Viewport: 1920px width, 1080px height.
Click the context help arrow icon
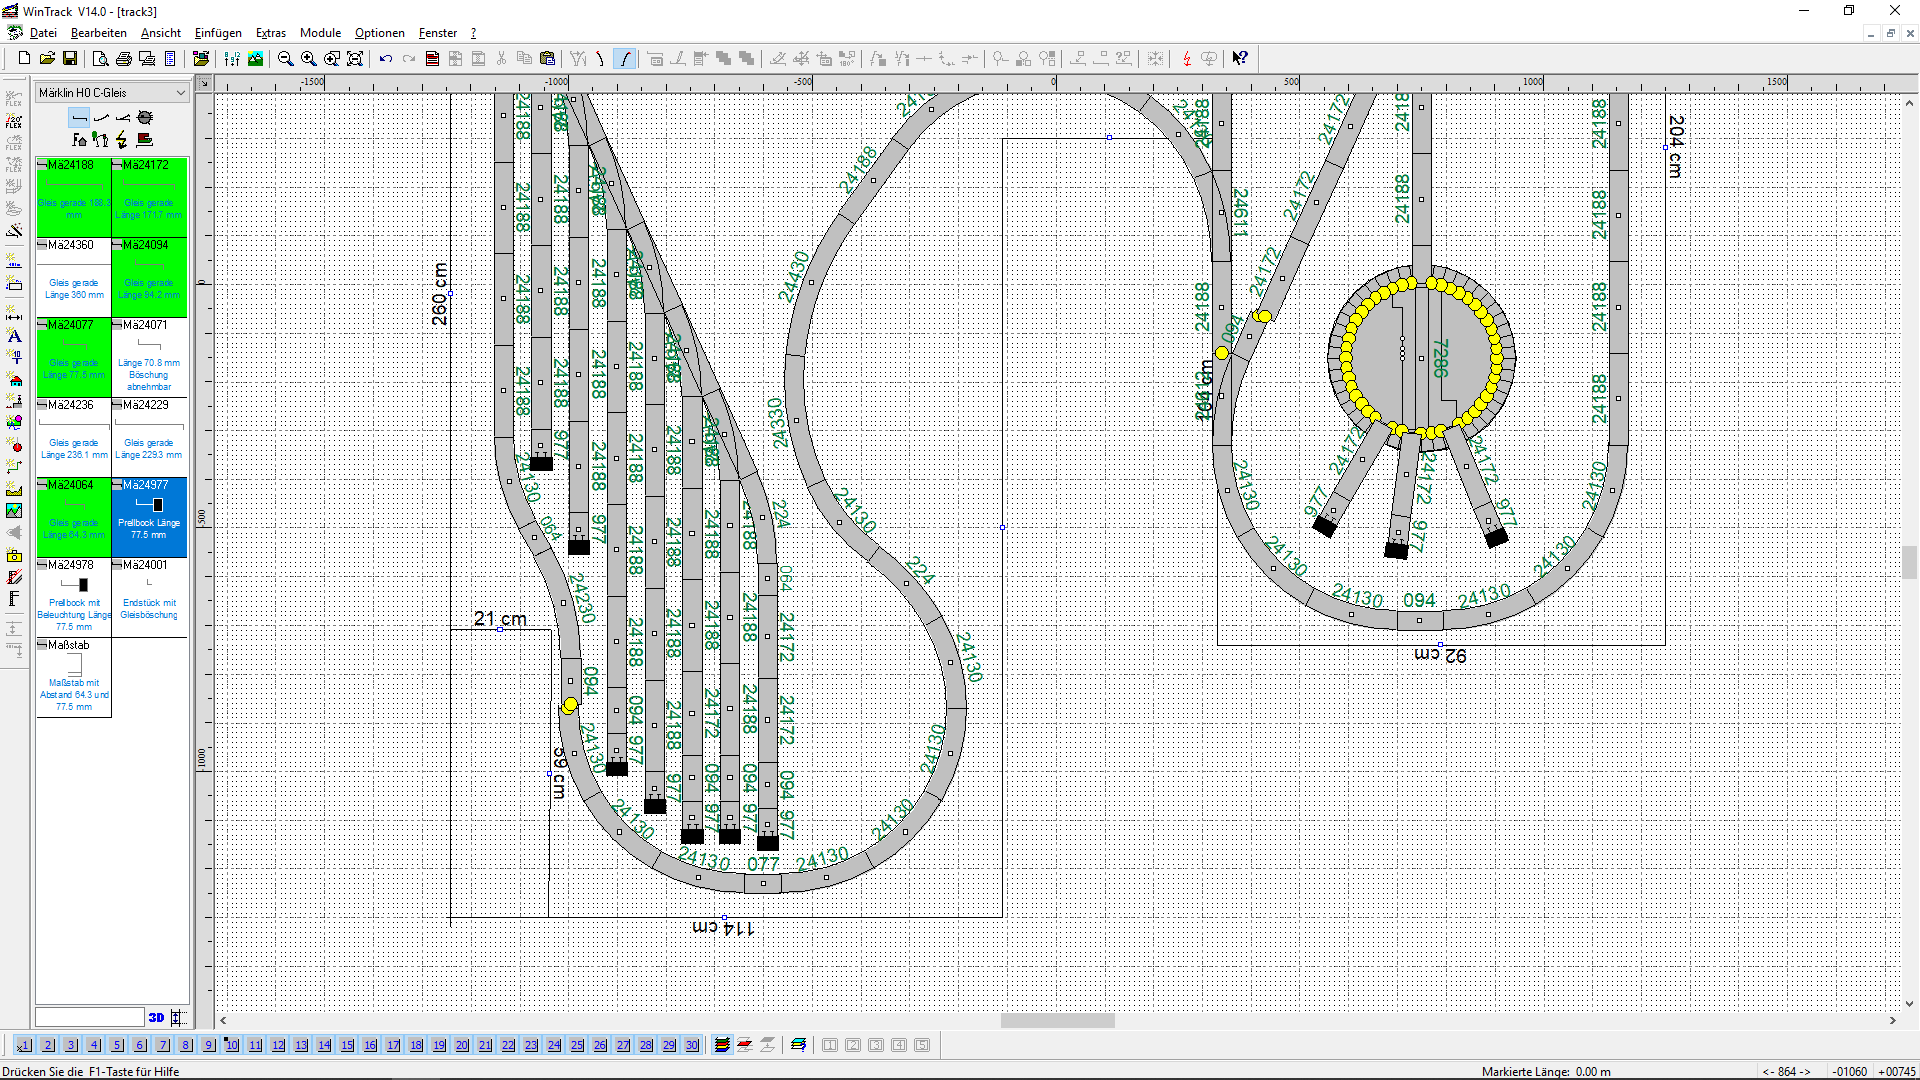point(1240,59)
